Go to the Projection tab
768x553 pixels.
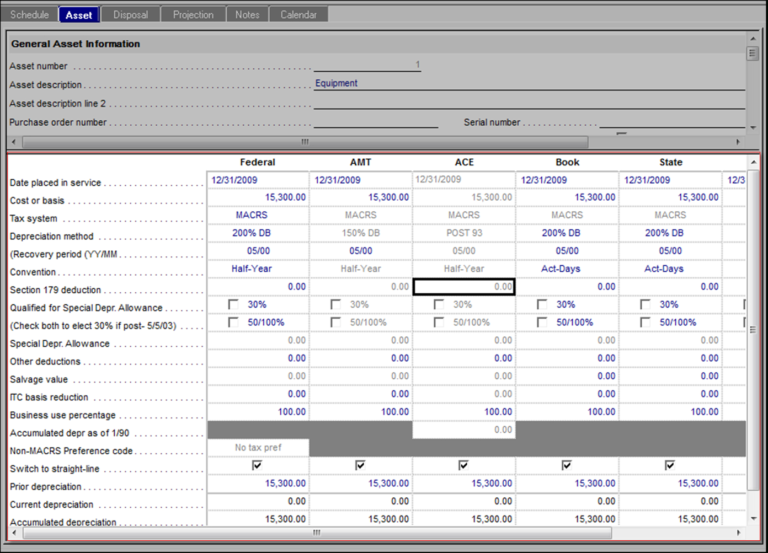193,15
